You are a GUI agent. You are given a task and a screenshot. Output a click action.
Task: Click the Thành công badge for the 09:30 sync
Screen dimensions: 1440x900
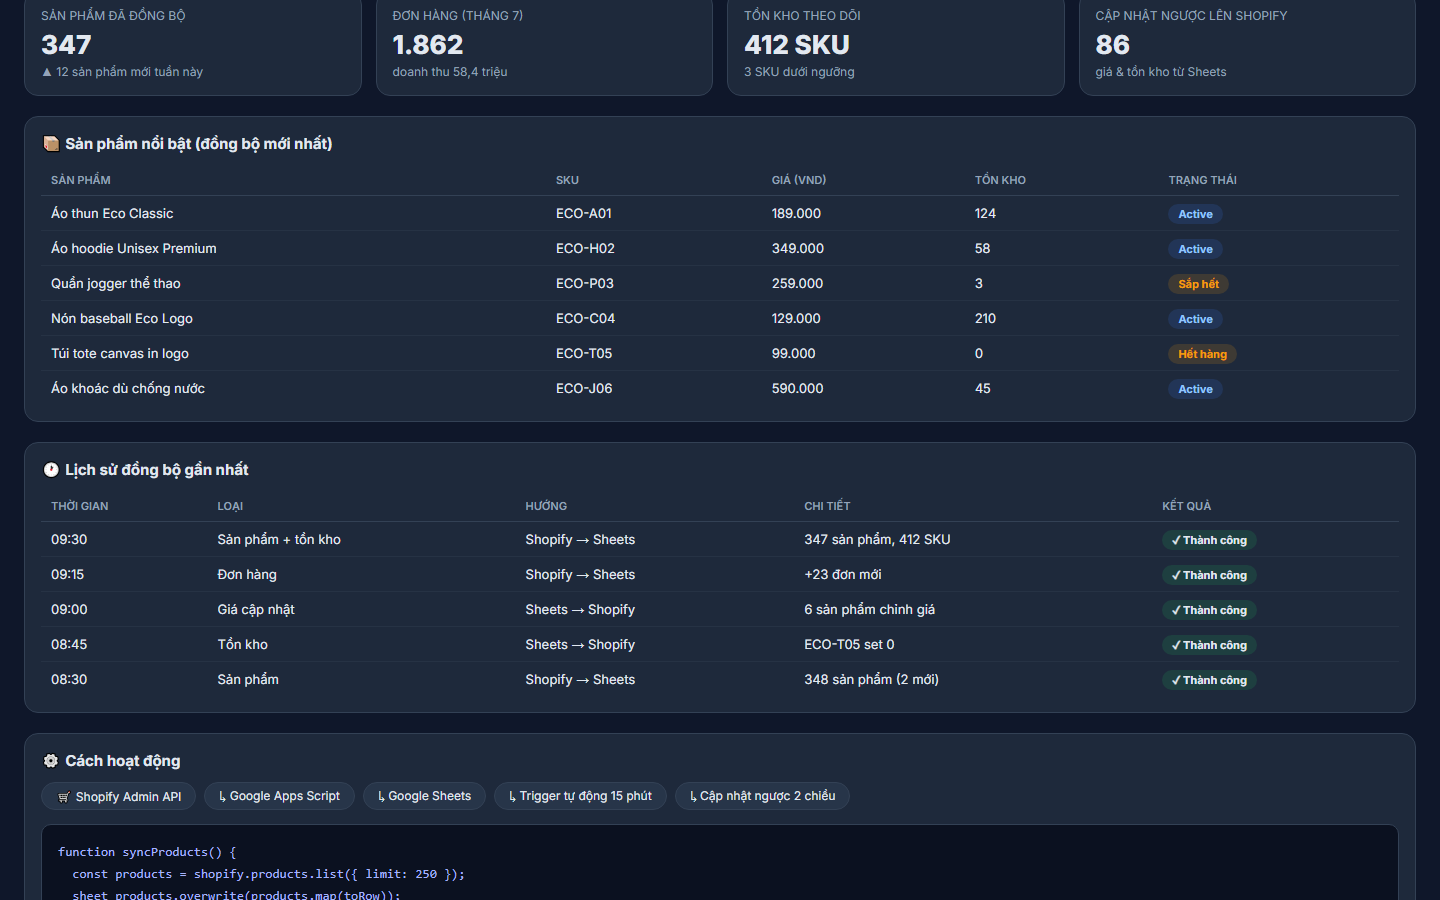(1209, 540)
